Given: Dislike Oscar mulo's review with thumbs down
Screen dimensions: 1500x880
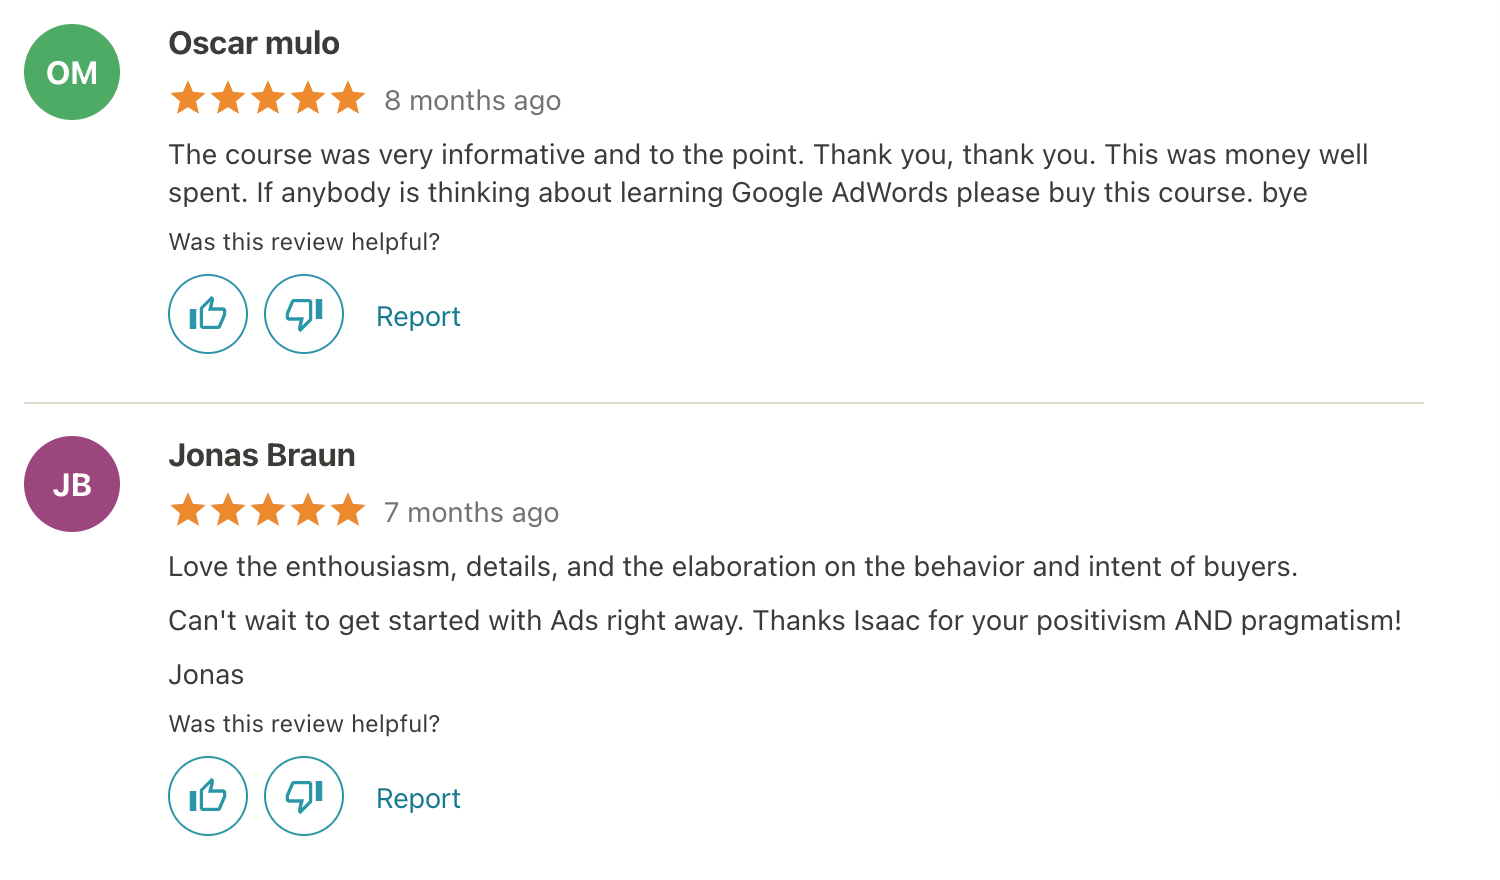Looking at the screenshot, I should [x=304, y=314].
